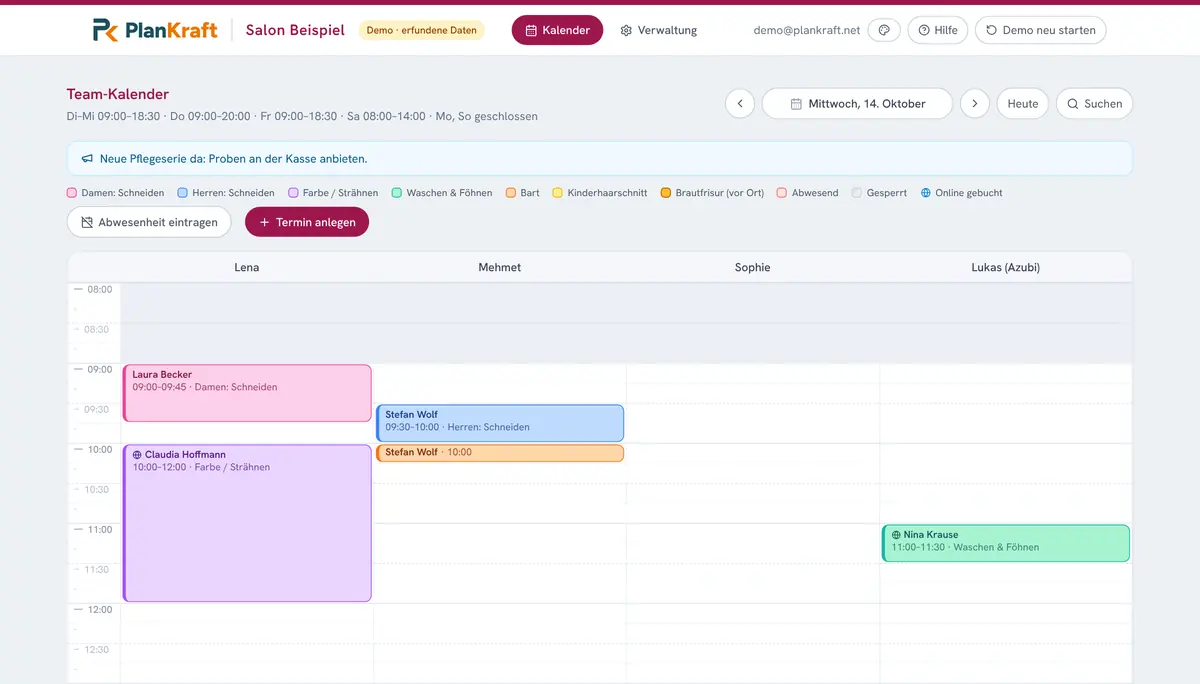
Task: Click Abwesenheit eintragen button
Action: click(149, 222)
